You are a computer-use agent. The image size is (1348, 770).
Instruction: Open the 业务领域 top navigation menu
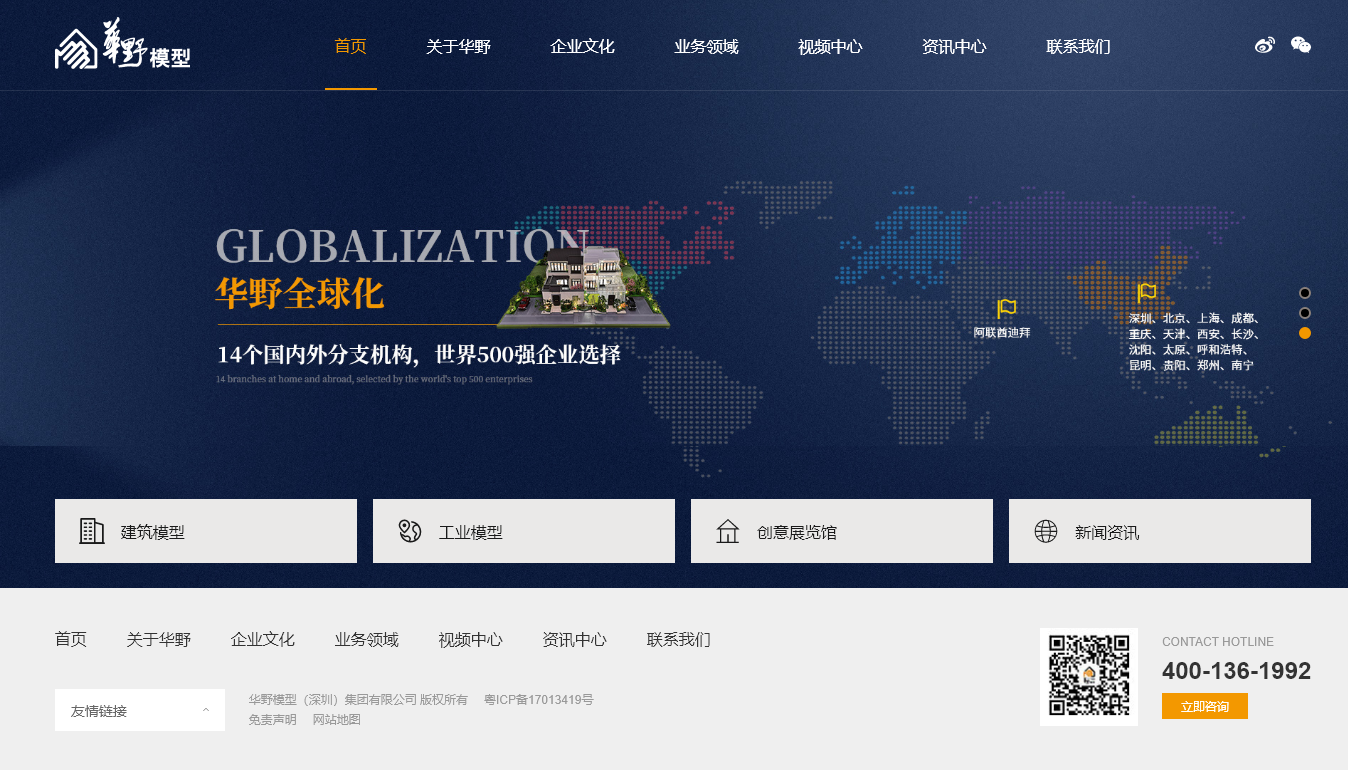pos(706,46)
